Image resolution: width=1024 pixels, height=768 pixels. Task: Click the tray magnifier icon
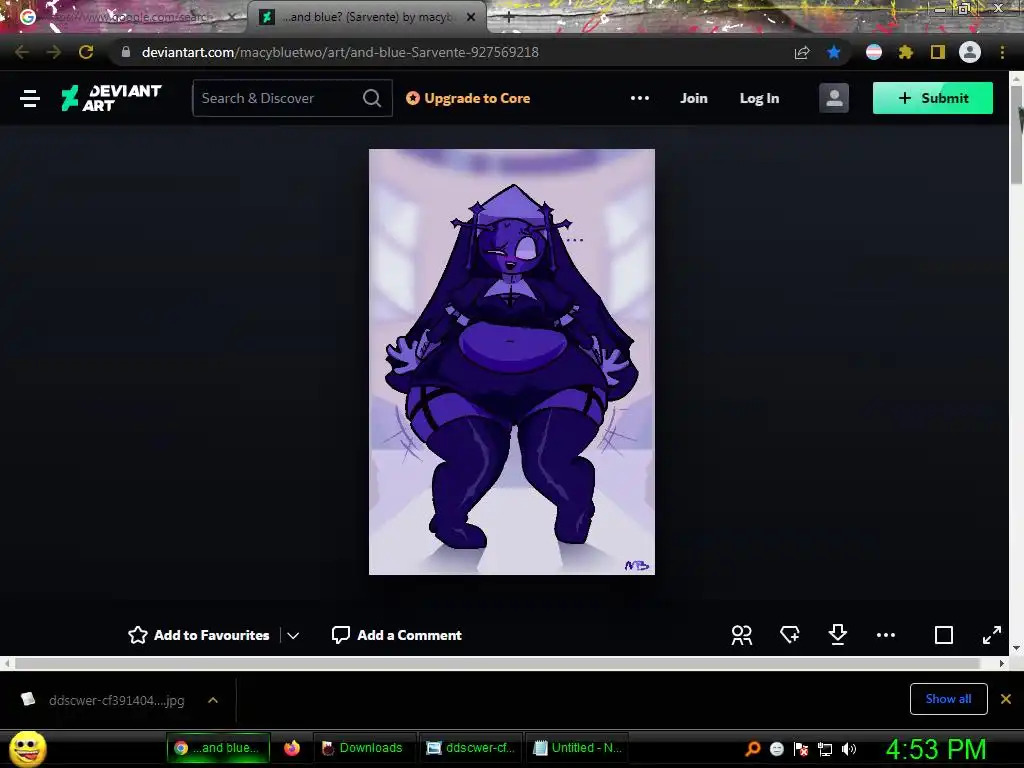(752, 748)
